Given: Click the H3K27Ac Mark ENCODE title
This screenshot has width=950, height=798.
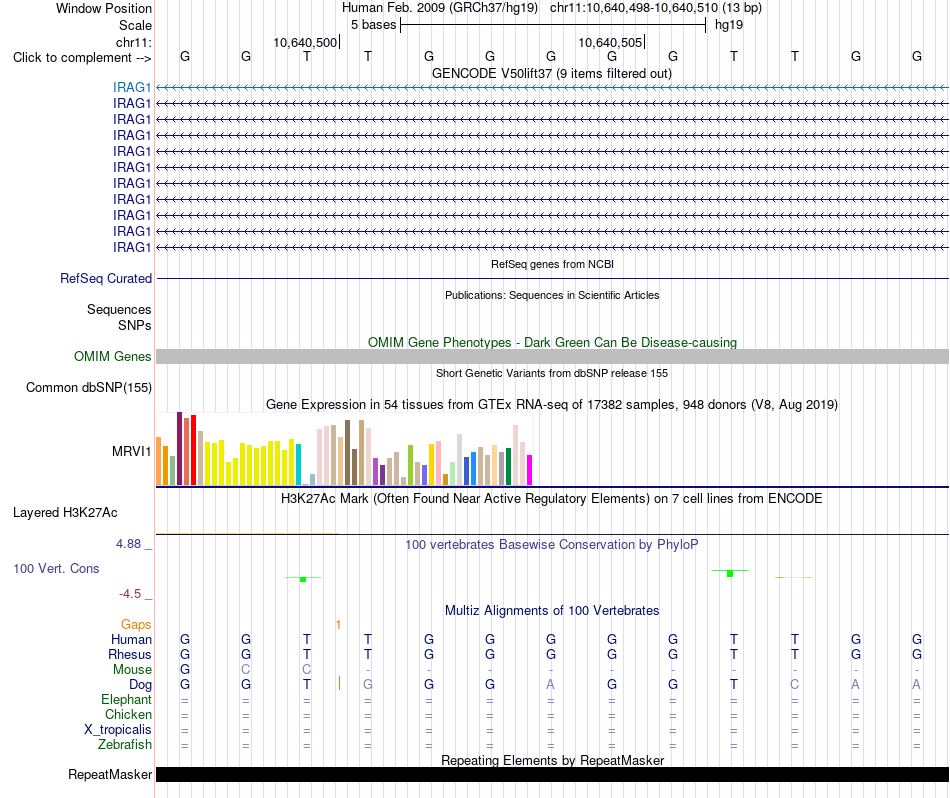Looking at the screenshot, I should (x=552, y=499).
